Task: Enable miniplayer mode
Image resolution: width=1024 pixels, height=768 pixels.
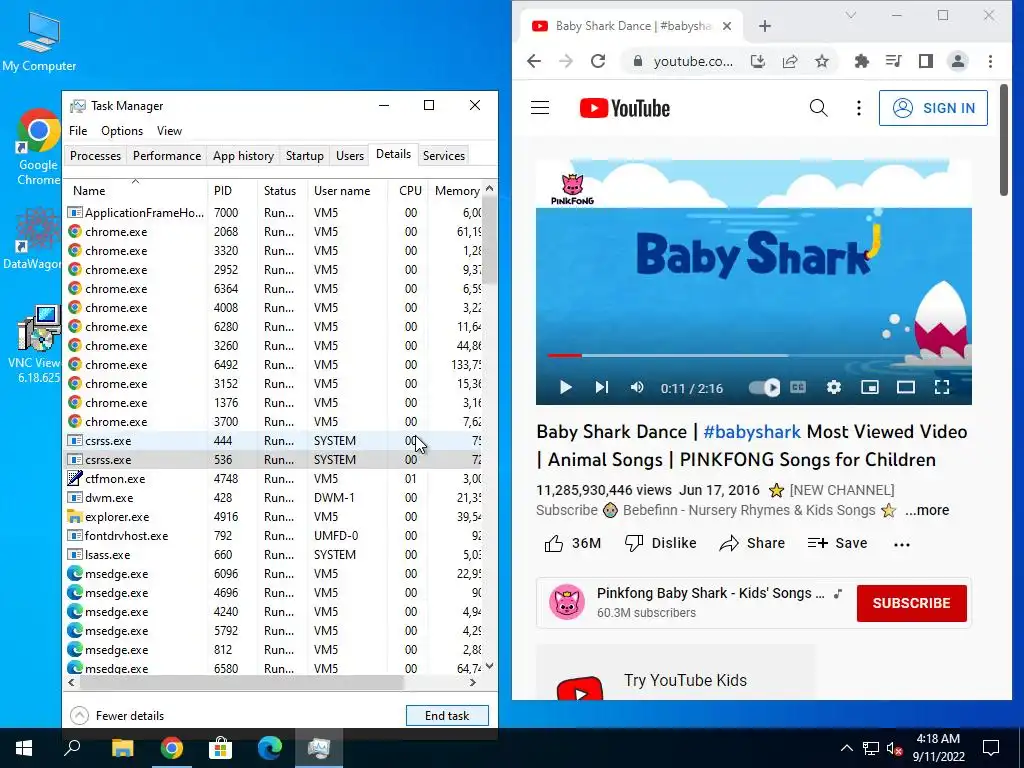Action: tap(869, 388)
